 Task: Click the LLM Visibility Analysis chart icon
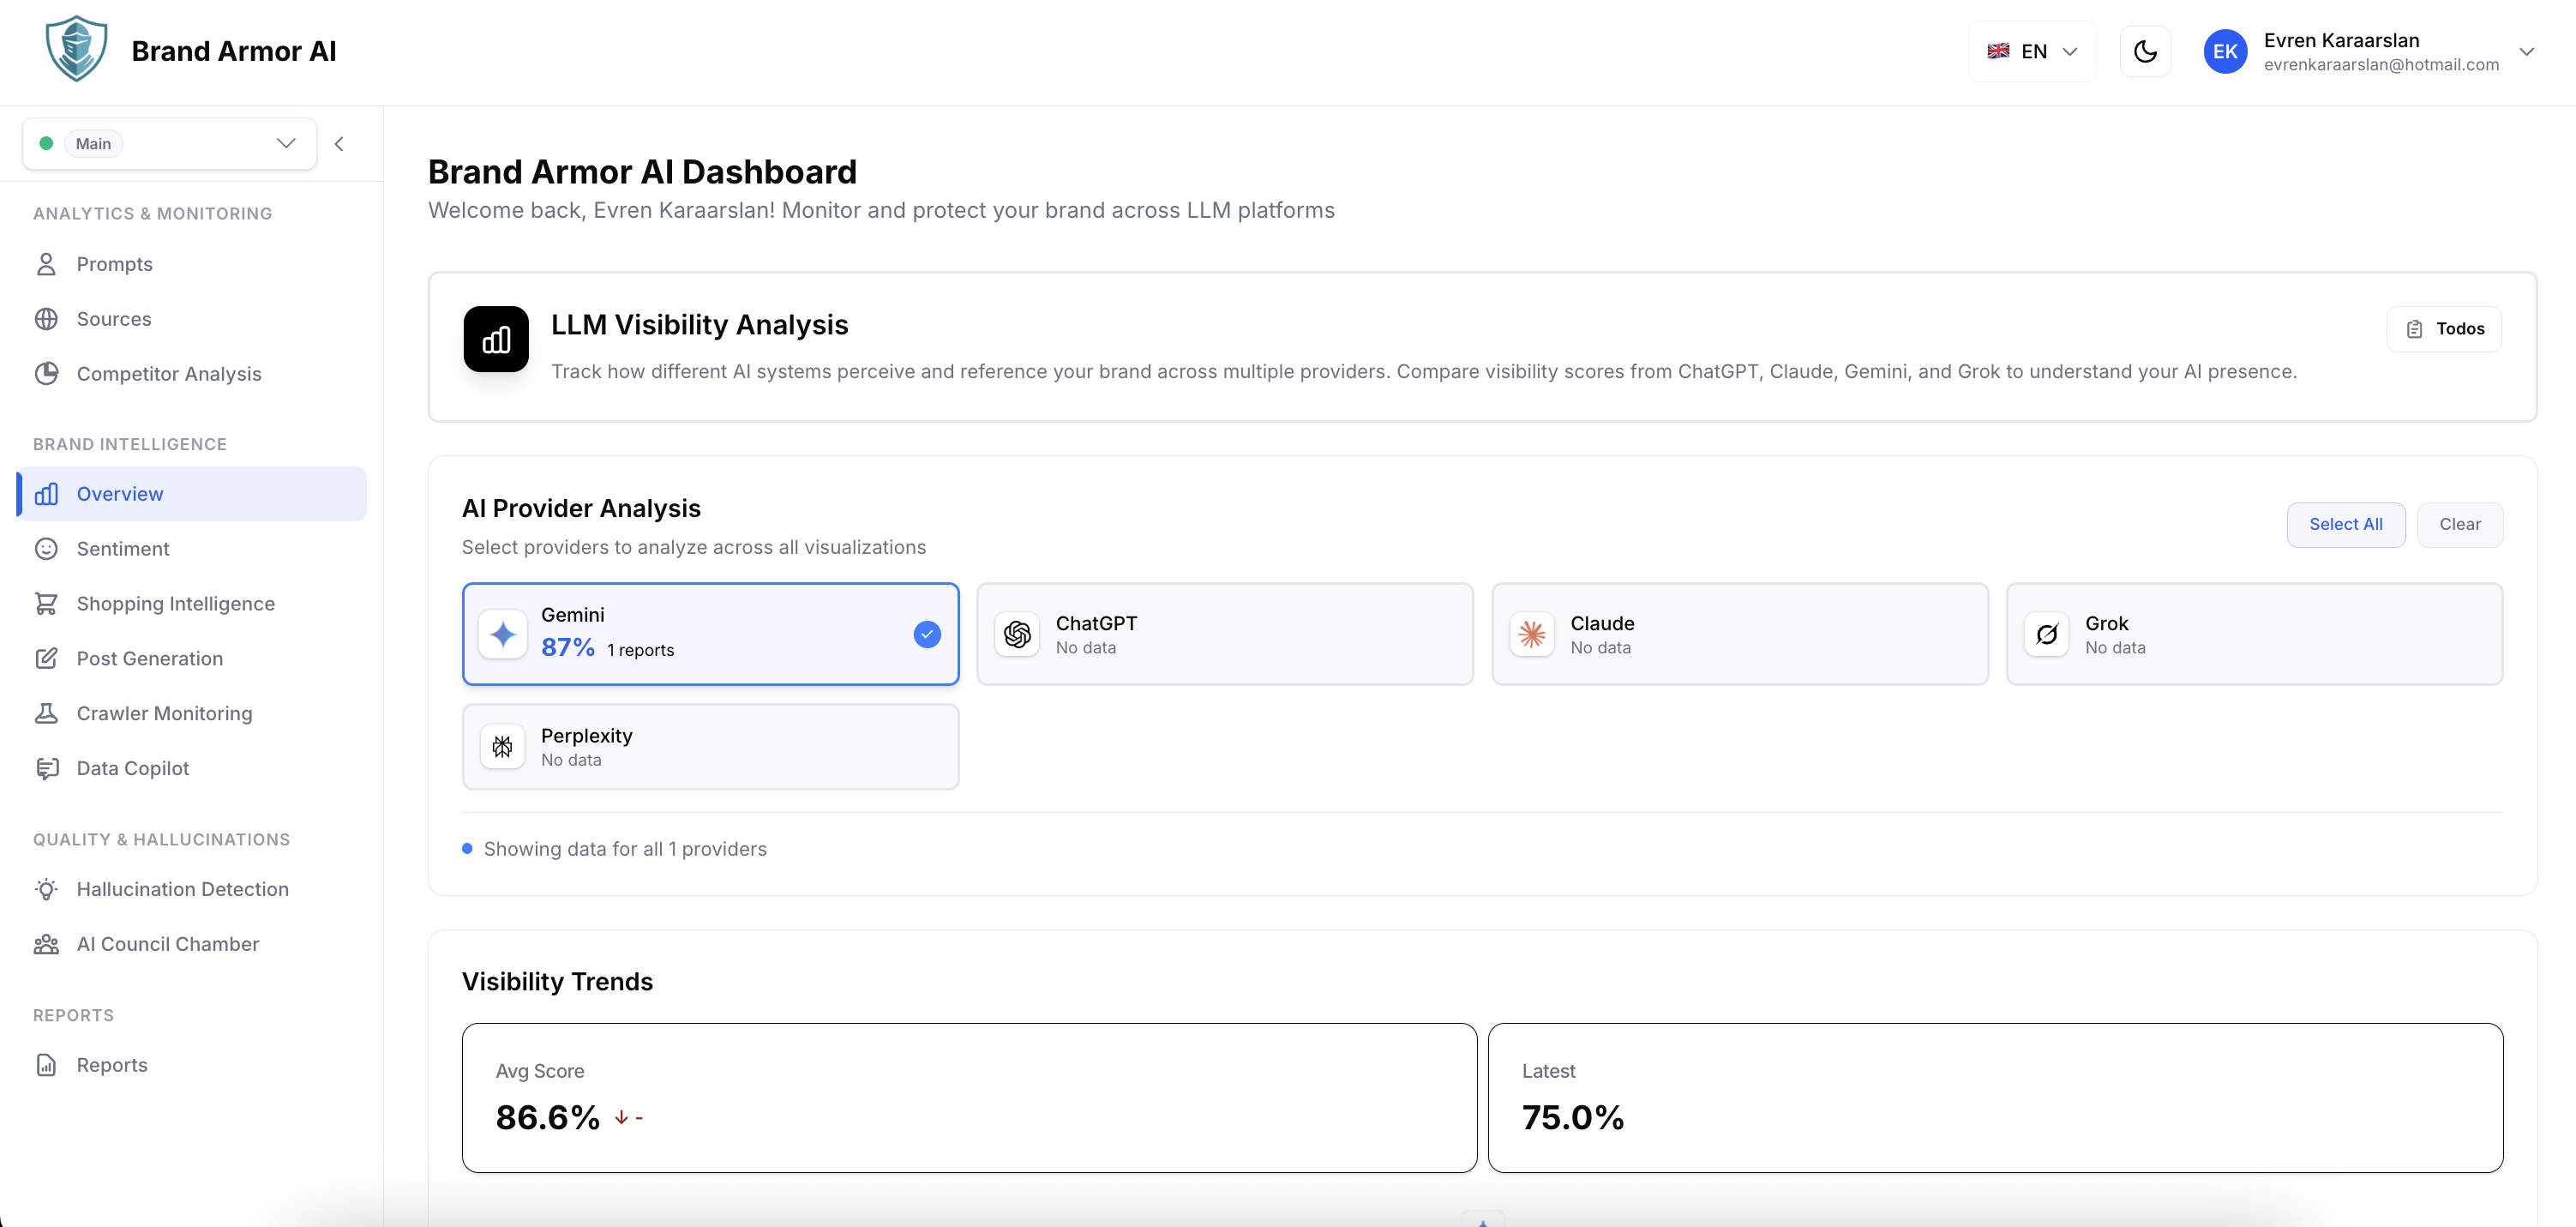click(x=496, y=339)
